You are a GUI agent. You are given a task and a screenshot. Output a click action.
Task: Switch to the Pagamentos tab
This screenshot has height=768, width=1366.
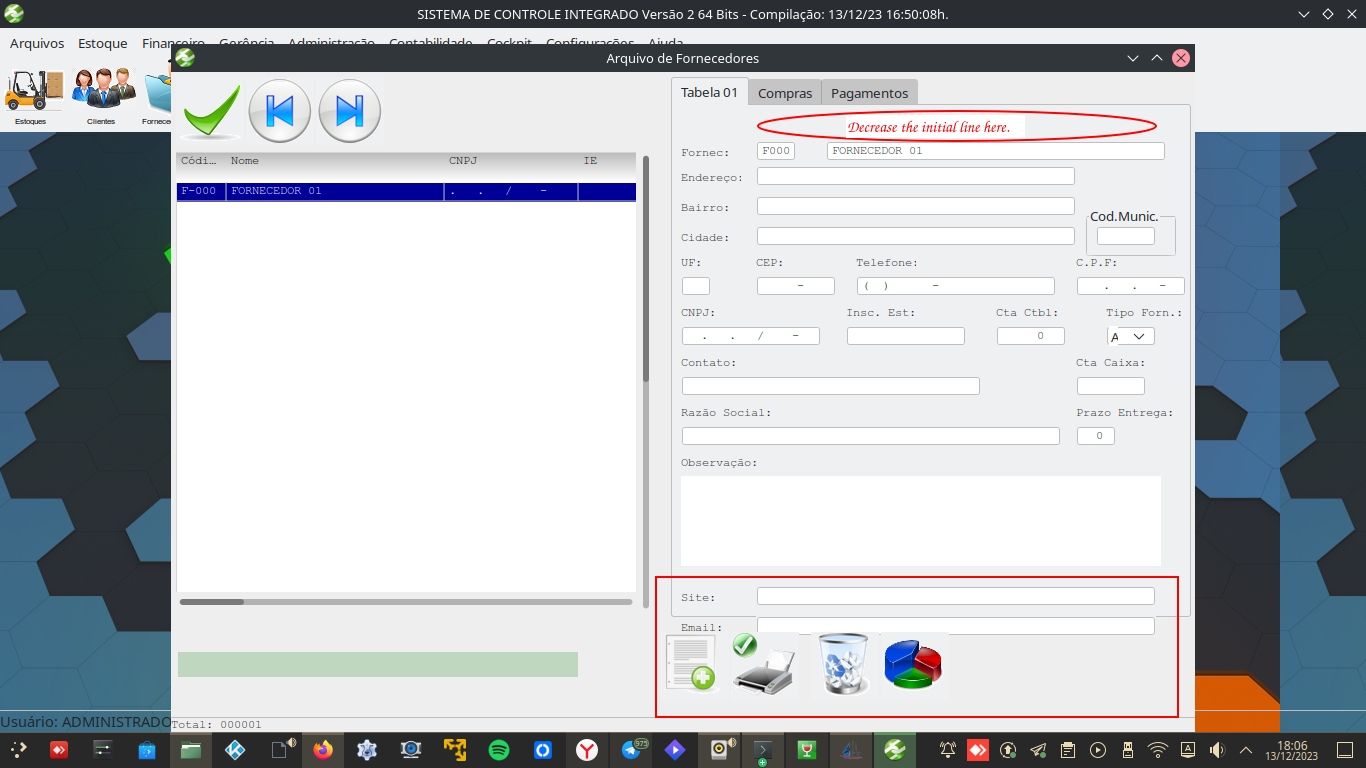pyautogui.click(x=870, y=93)
